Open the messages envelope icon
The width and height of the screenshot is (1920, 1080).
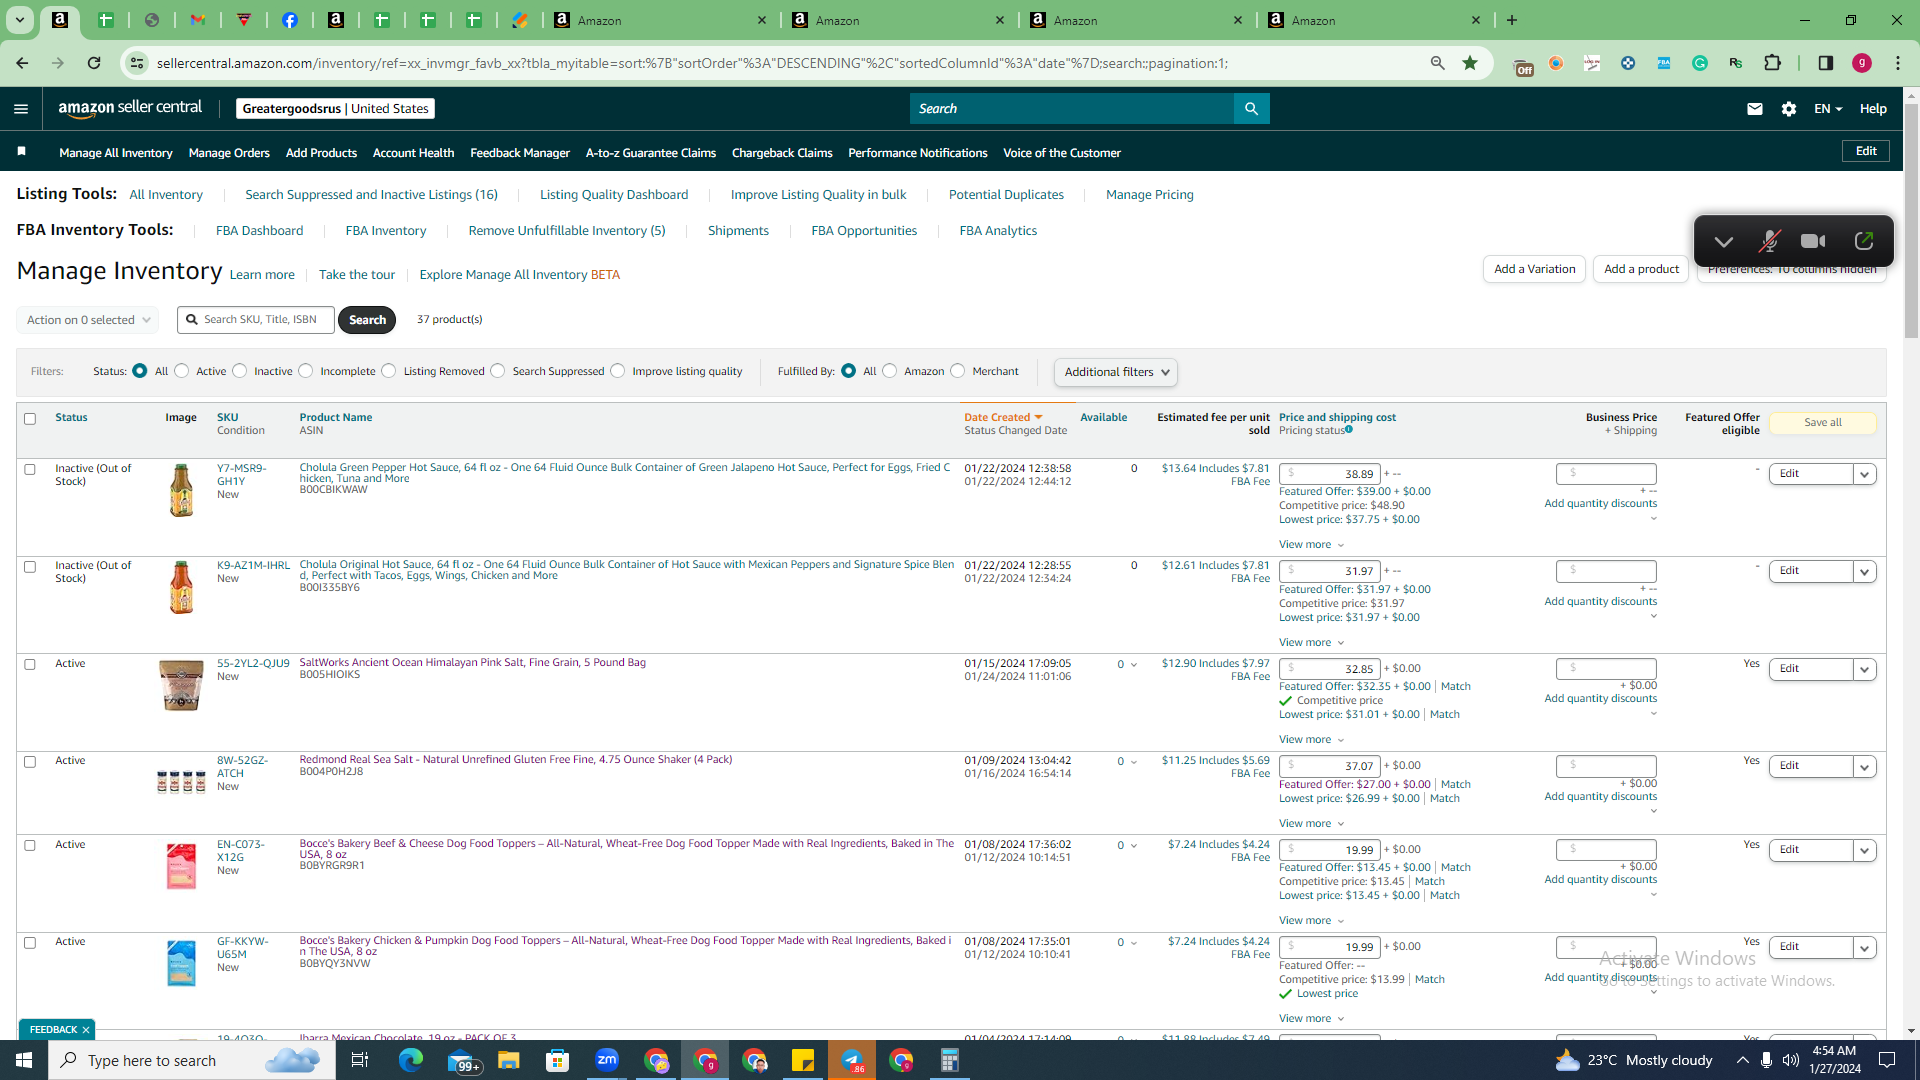pyautogui.click(x=1755, y=109)
